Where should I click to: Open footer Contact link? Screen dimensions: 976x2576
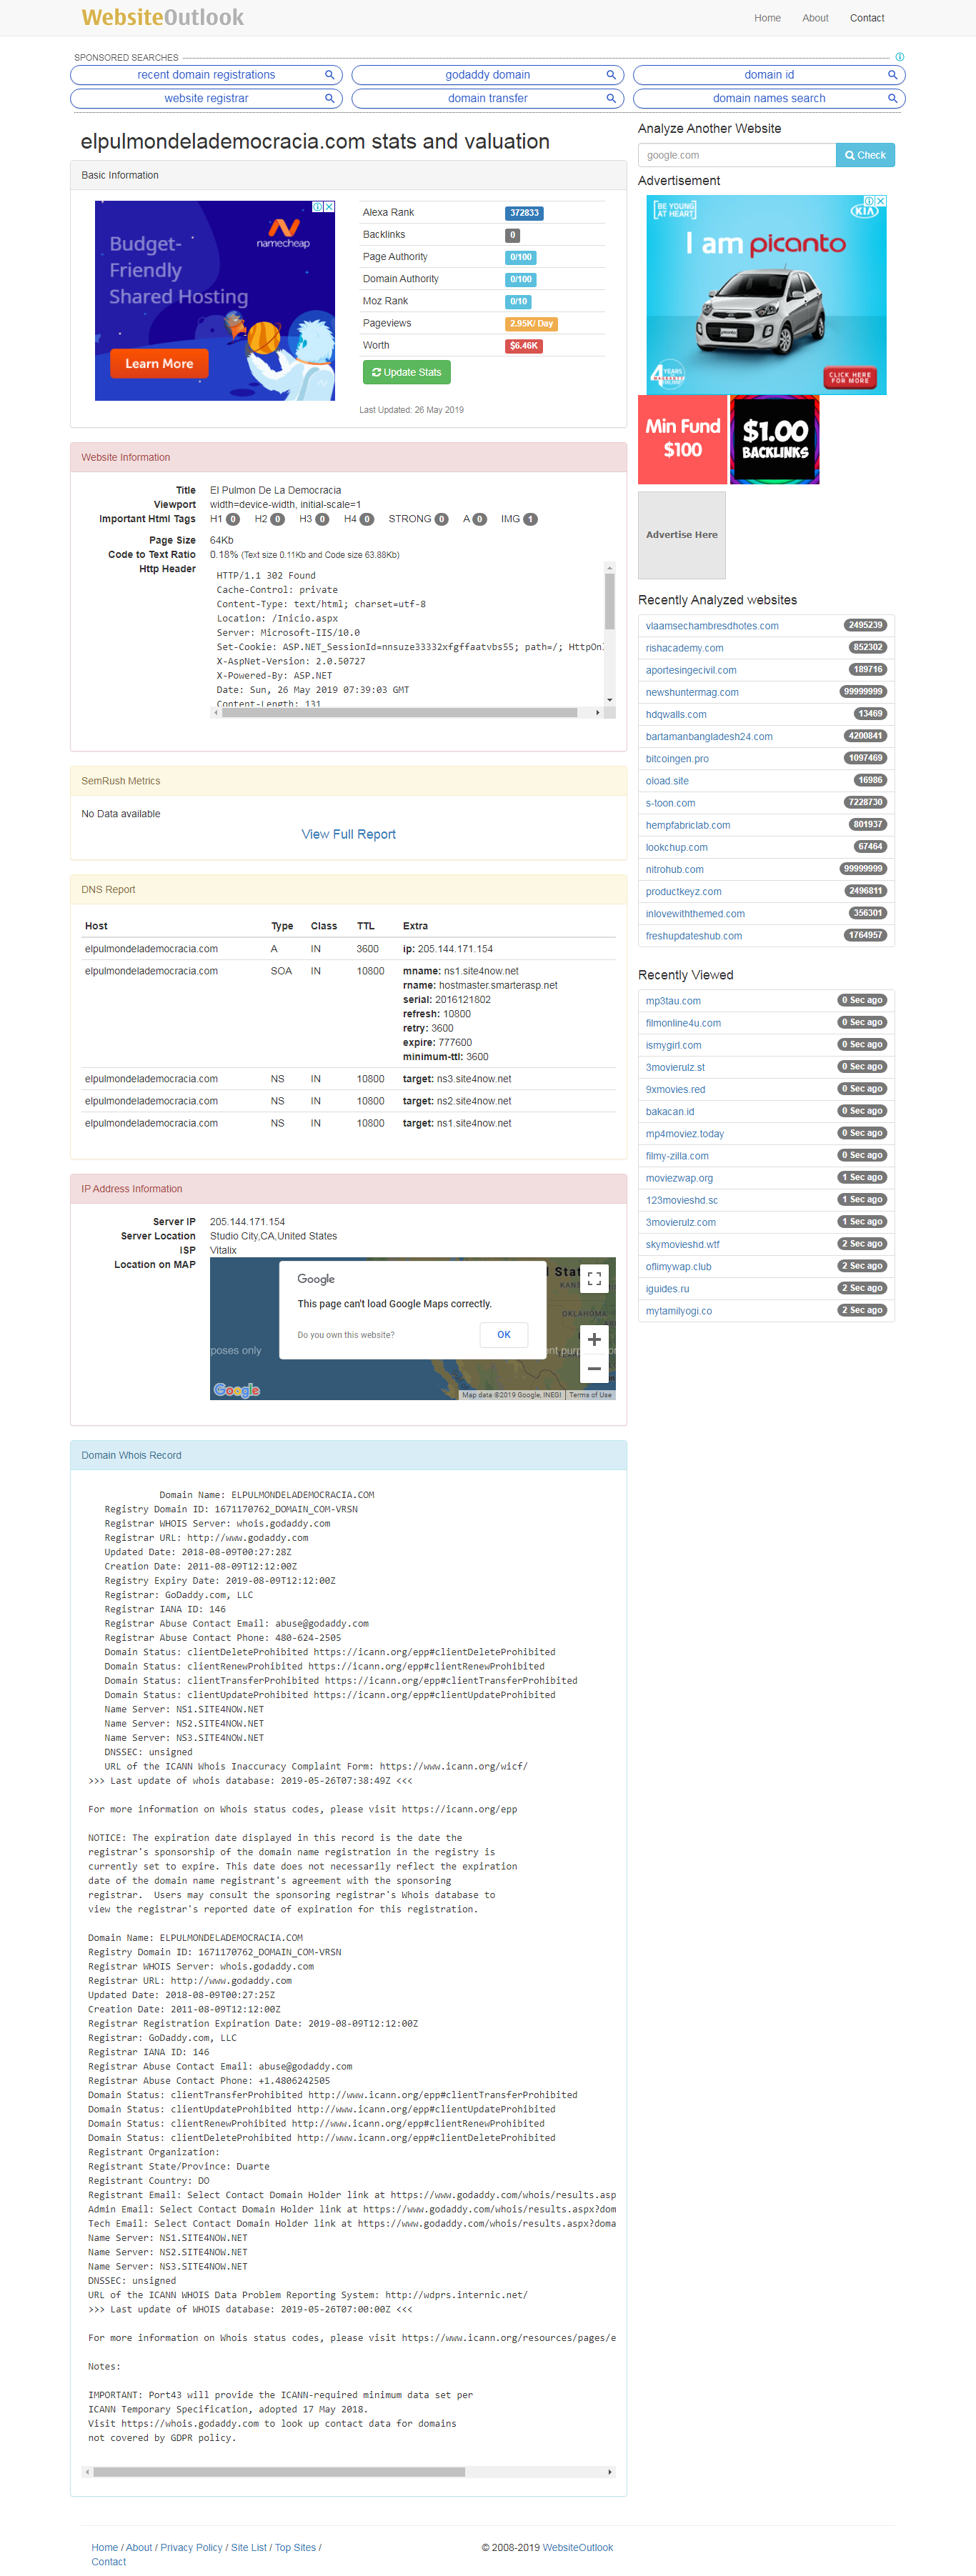tap(108, 2561)
